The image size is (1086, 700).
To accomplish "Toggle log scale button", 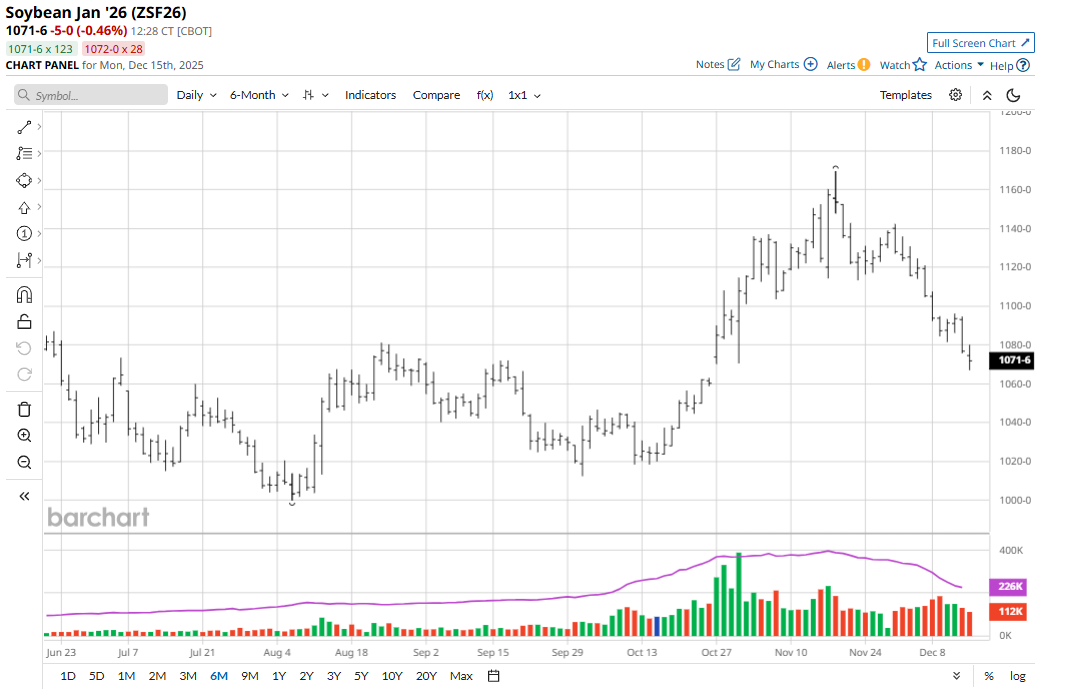I will 1017,676.
